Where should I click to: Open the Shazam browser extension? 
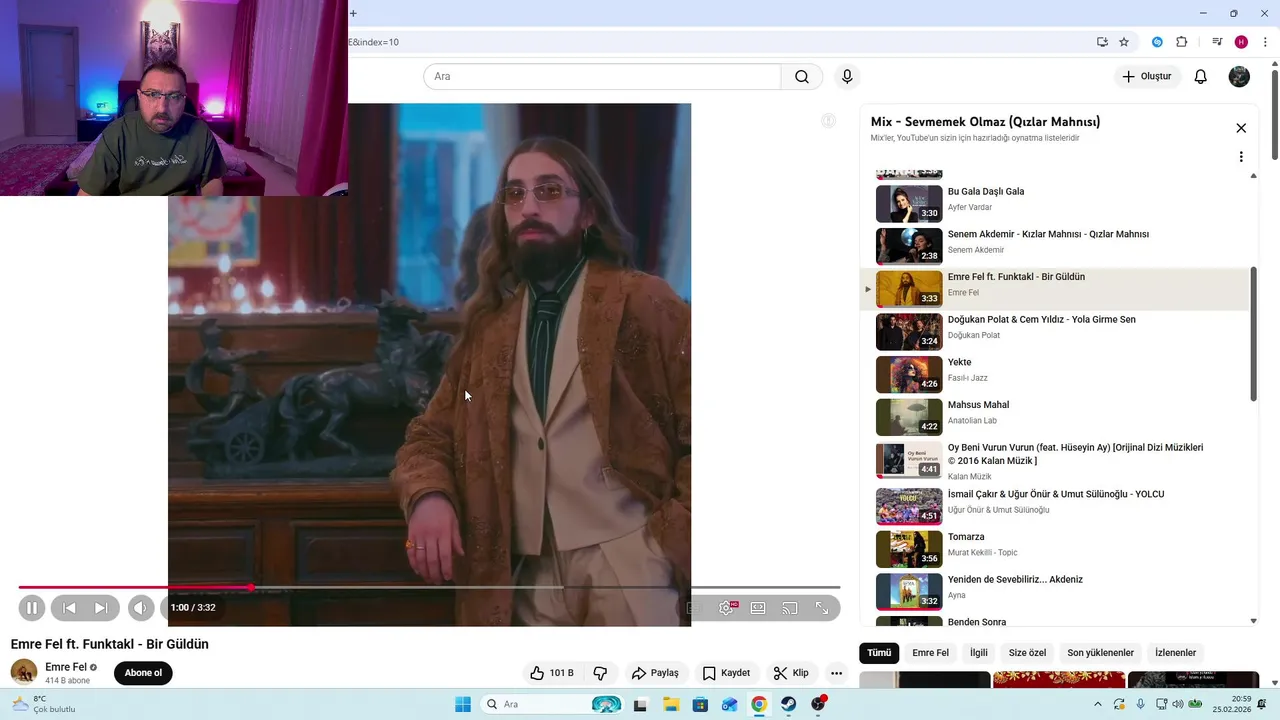tap(1157, 42)
